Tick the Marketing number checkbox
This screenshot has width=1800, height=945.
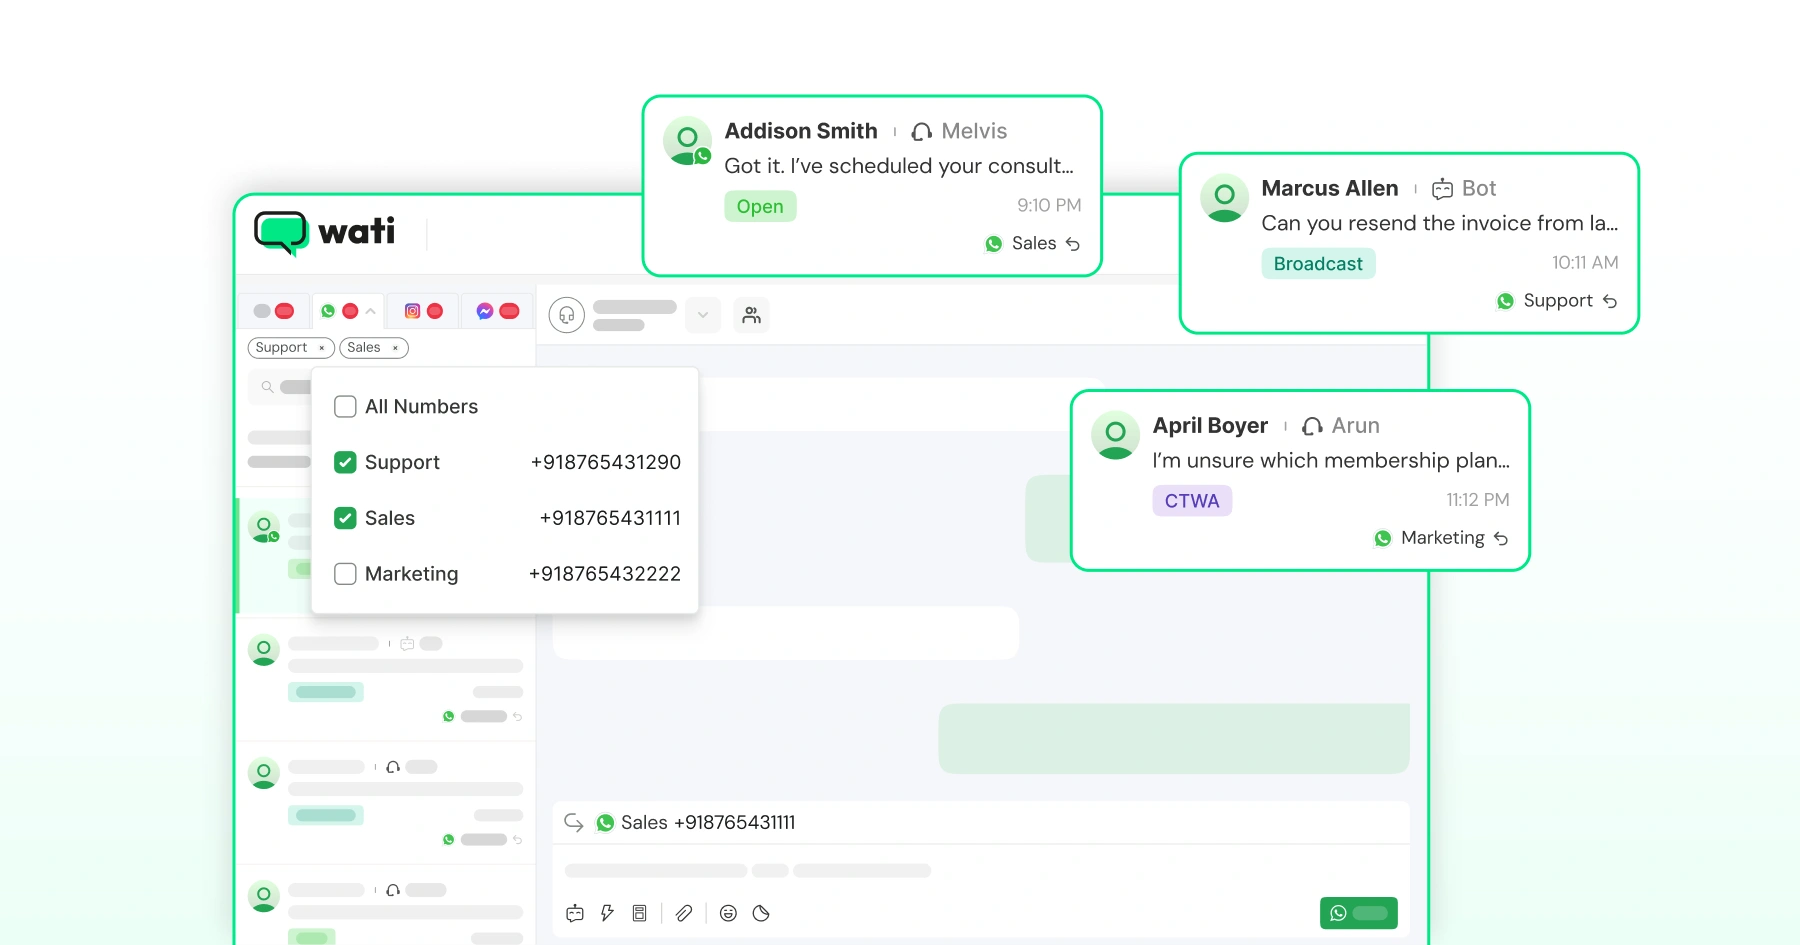pos(345,574)
